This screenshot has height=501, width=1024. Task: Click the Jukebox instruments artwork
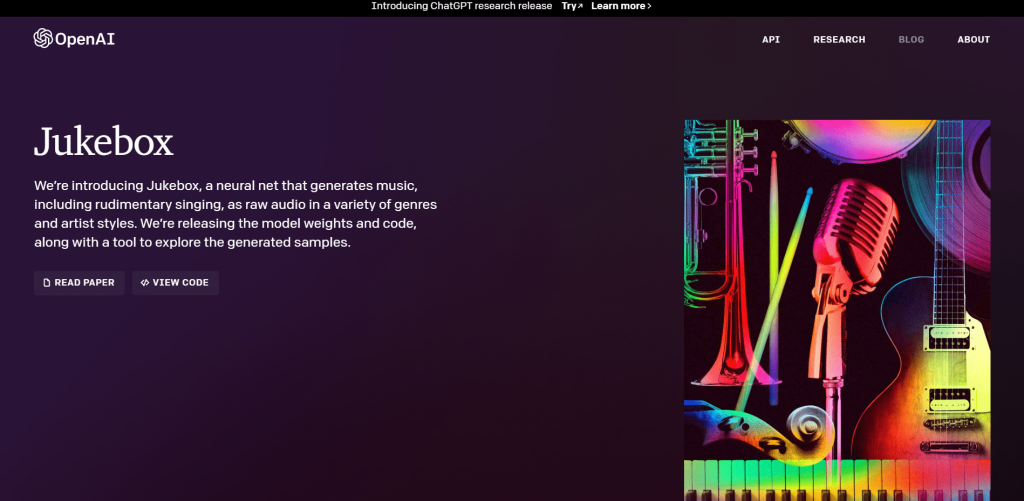click(837, 310)
